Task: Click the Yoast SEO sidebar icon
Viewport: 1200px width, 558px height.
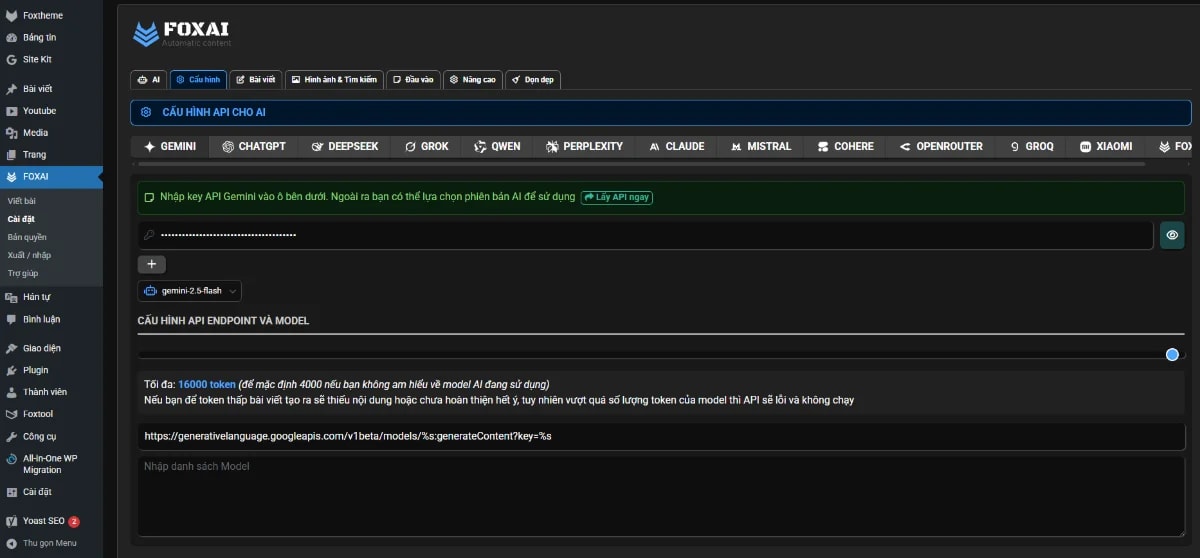Action: pyautogui.click(x=12, y=521)
